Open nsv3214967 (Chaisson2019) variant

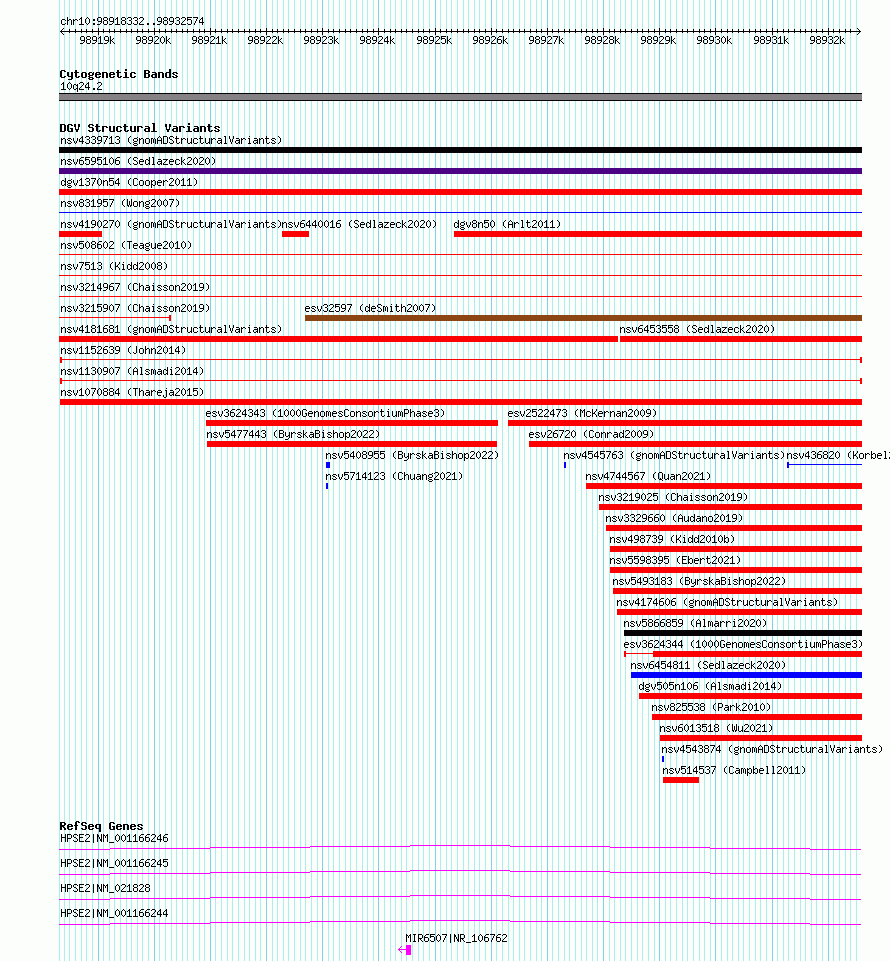tap(135, 287)
